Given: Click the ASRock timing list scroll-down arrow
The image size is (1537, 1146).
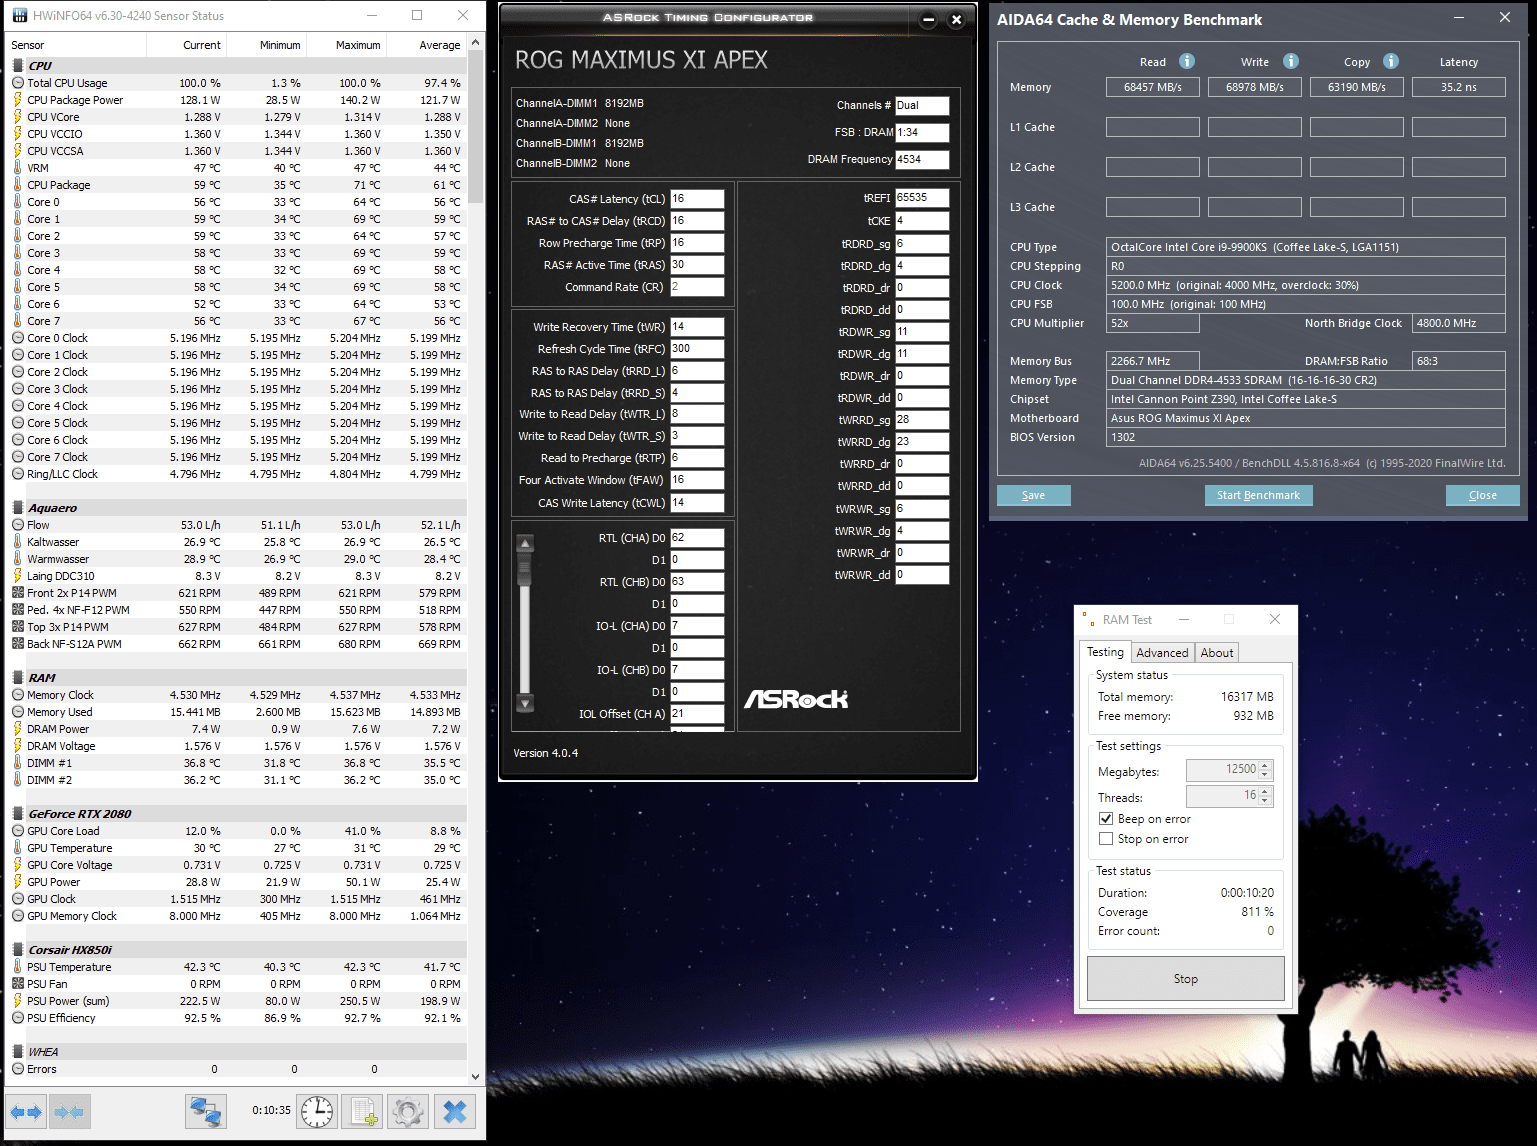Looking at the screenshot, I should pyautogui.click(x=525, y=702).
